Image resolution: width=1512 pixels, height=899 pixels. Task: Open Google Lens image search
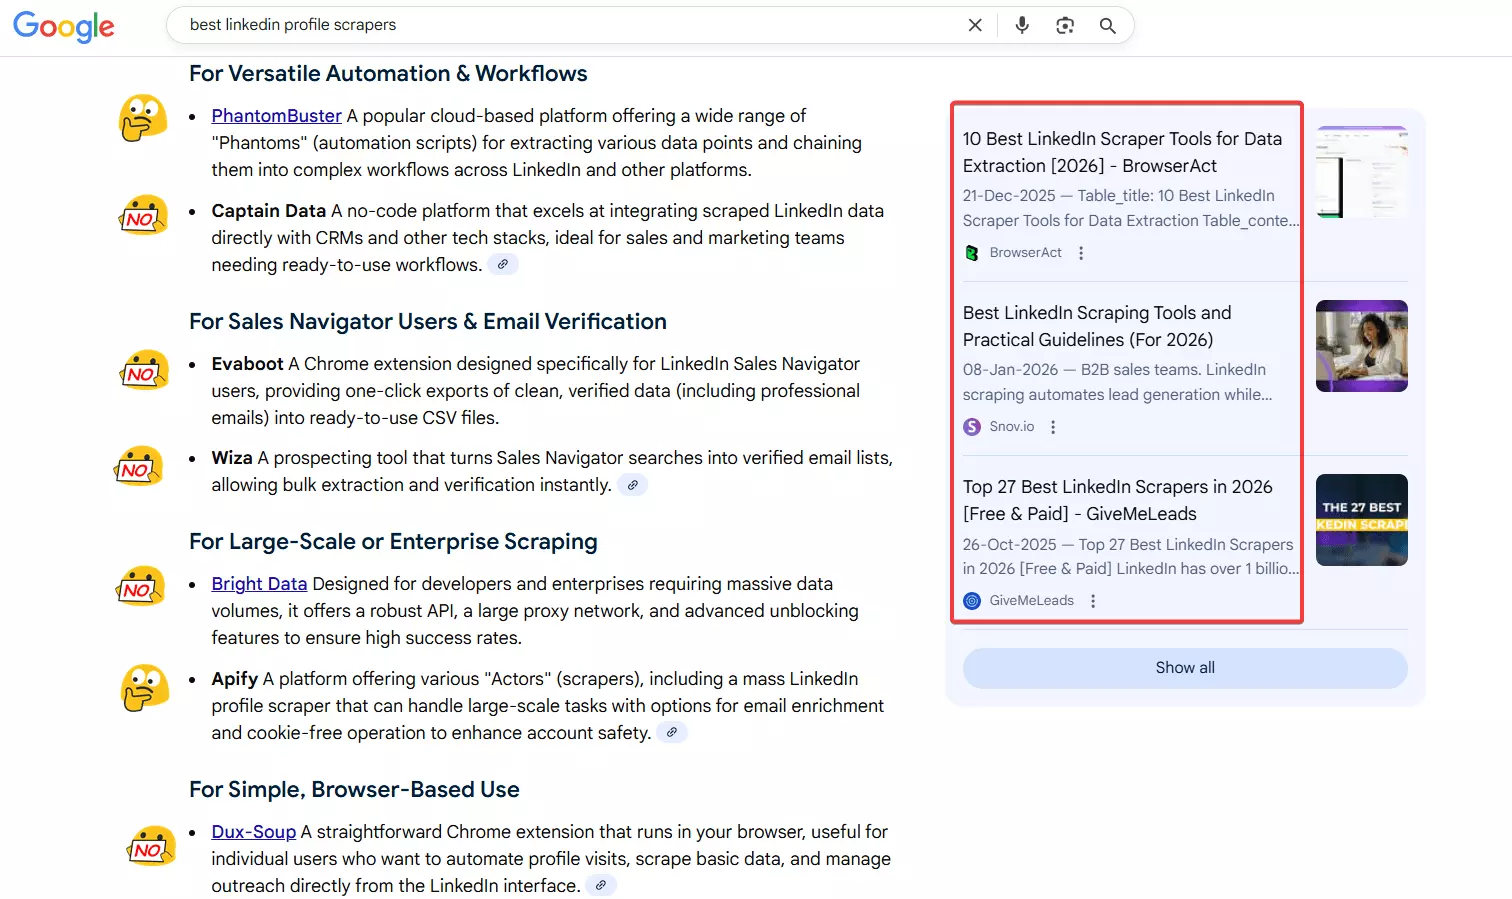click(1065, 25)
